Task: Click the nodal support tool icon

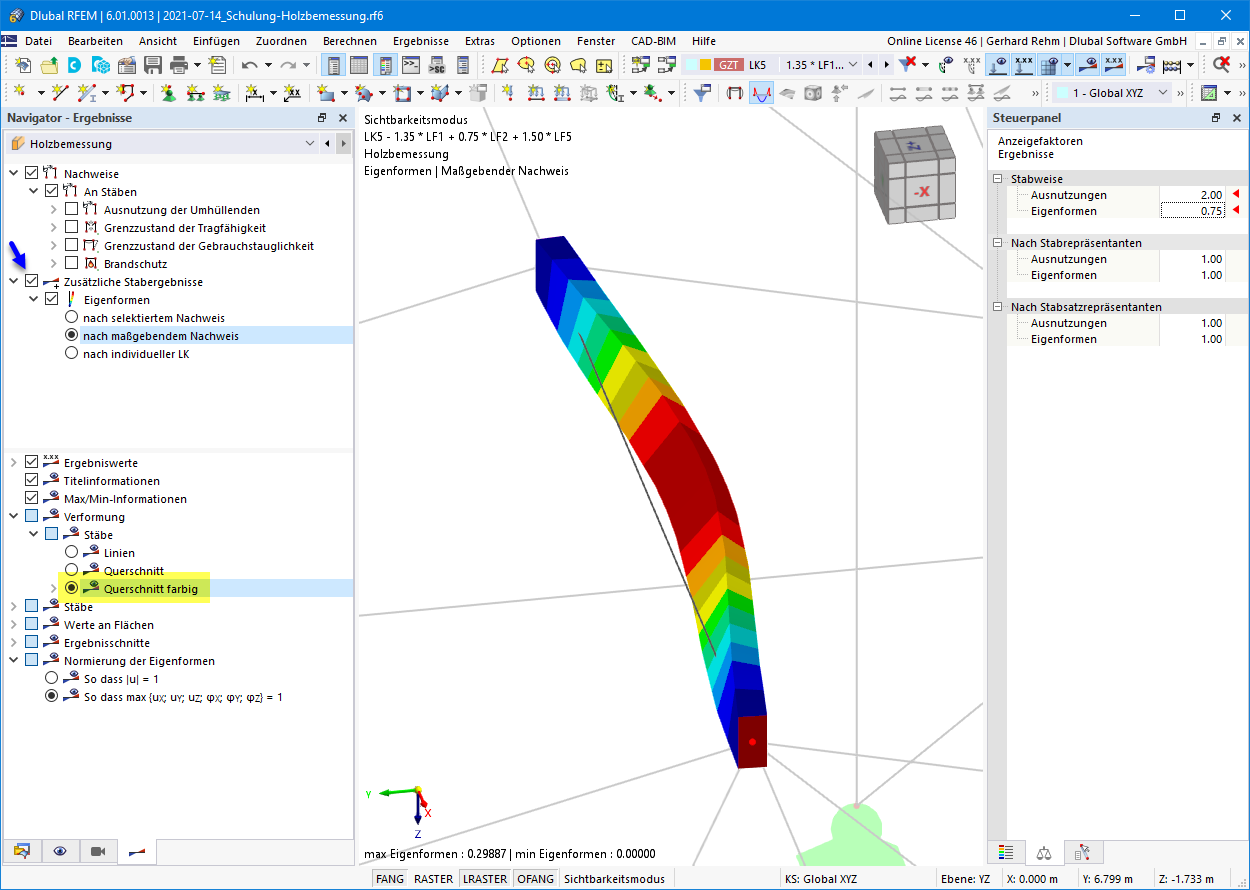Action: (169, 93)
